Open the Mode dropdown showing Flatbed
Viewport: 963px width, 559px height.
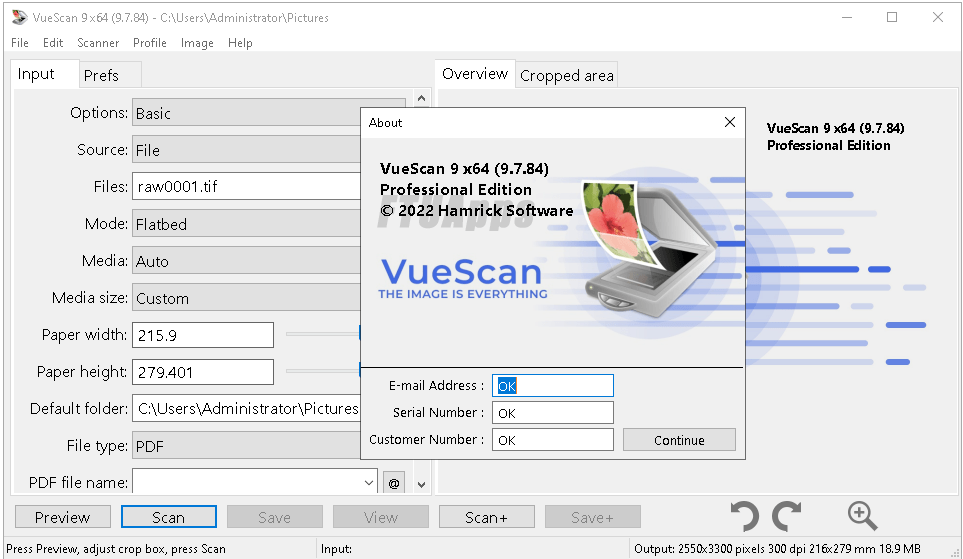click(247, 224)
